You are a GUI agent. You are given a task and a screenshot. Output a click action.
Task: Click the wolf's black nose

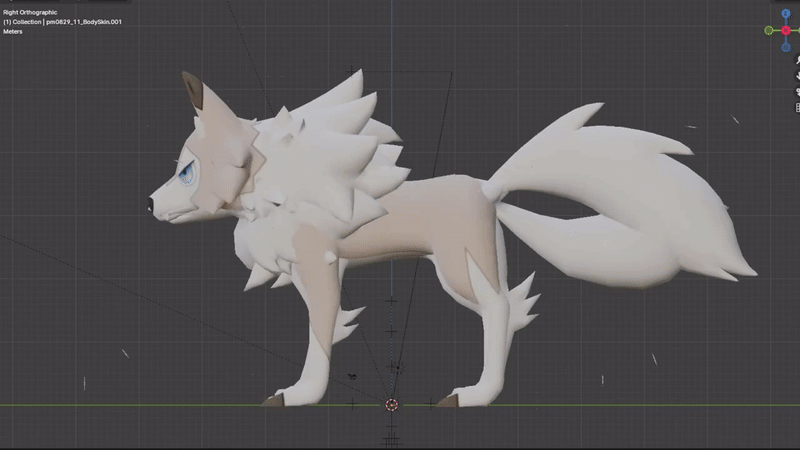pyautogui.click(x=150, y=205)
